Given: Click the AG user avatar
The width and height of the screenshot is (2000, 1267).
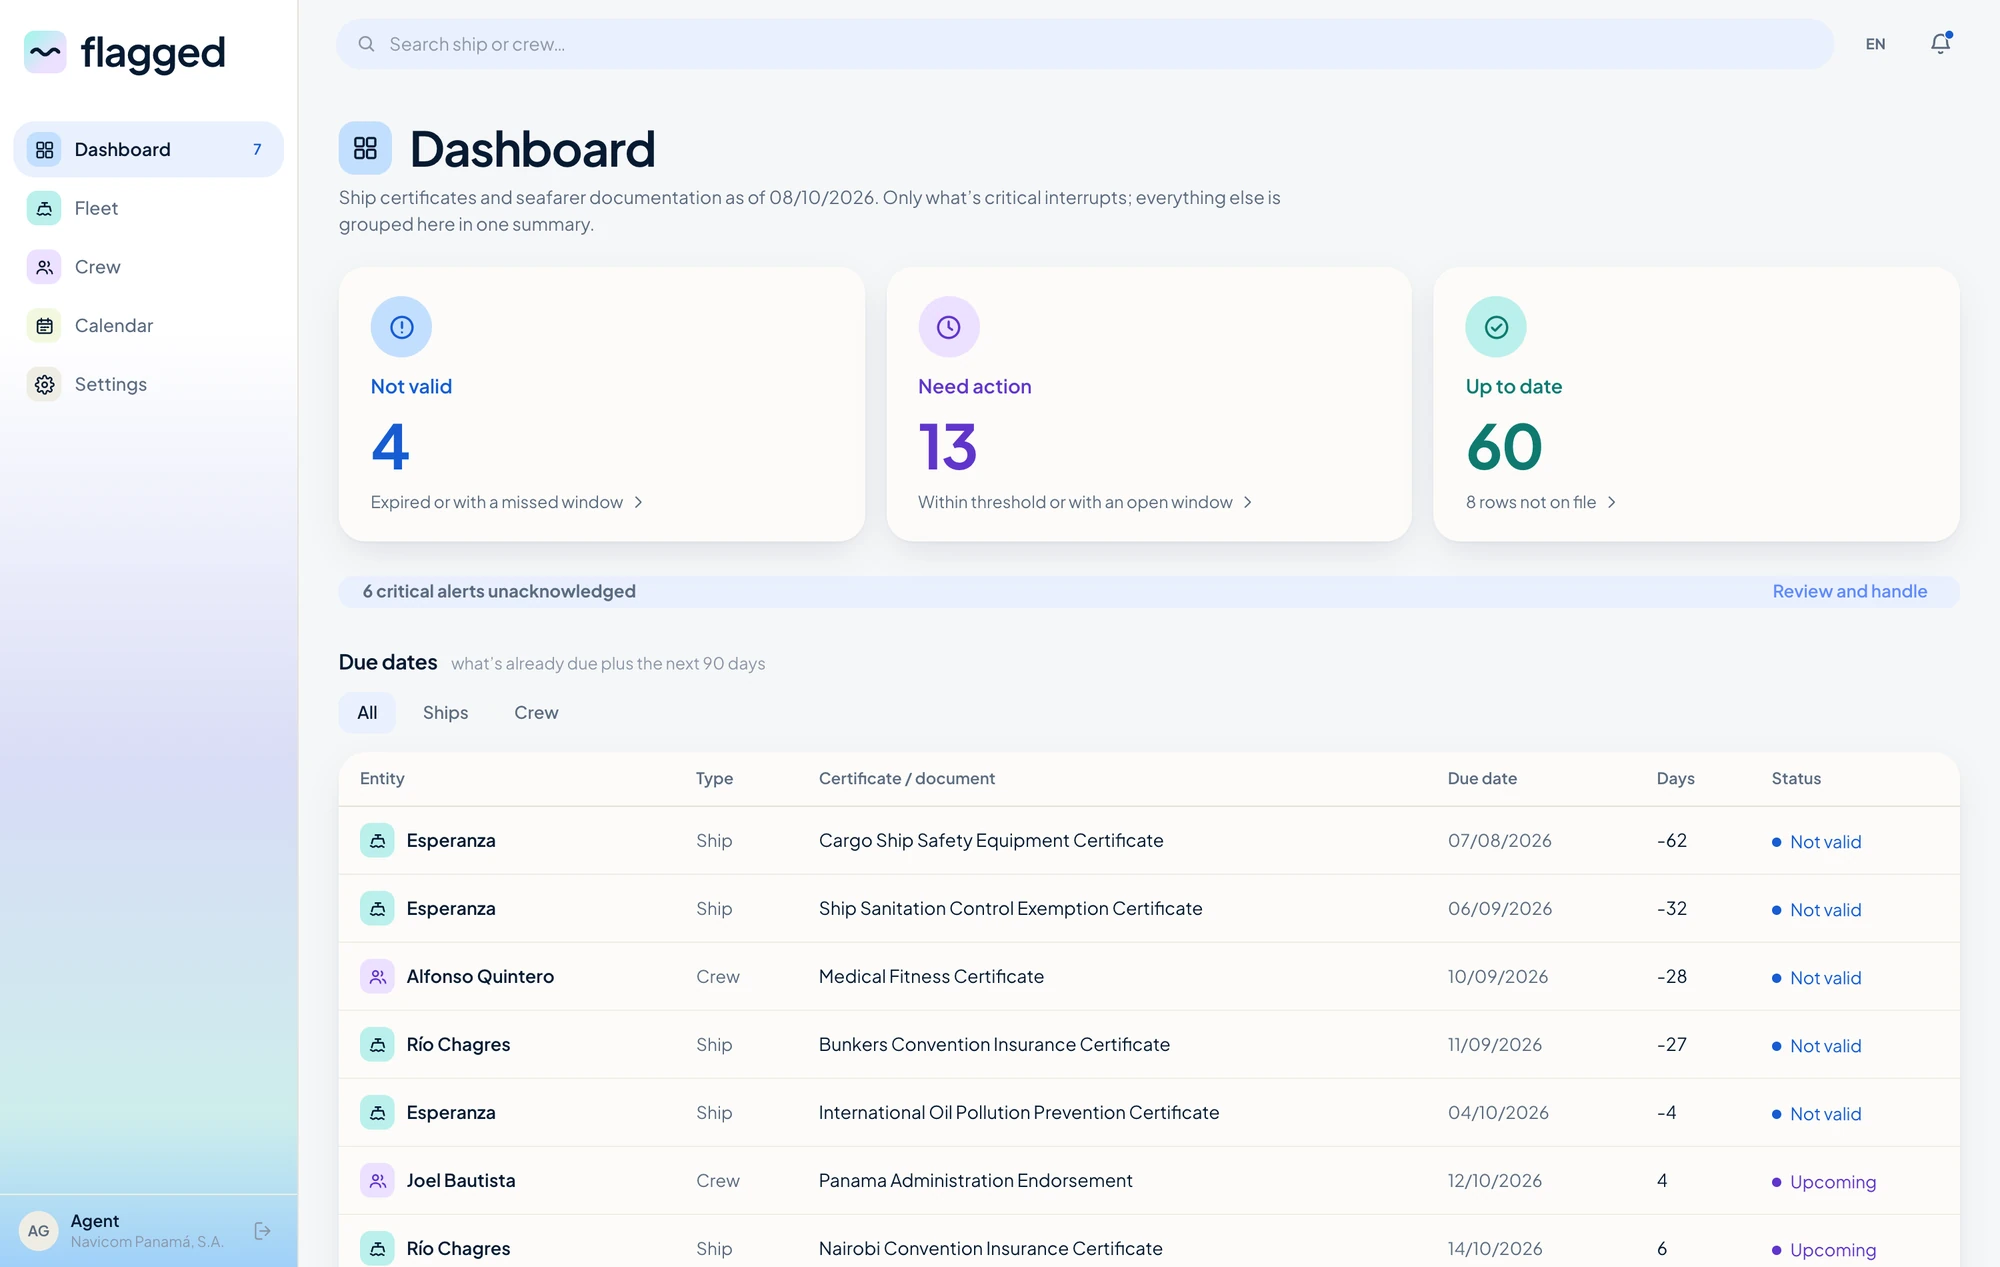Looking at the screenshot, I should click(38, 1231).
